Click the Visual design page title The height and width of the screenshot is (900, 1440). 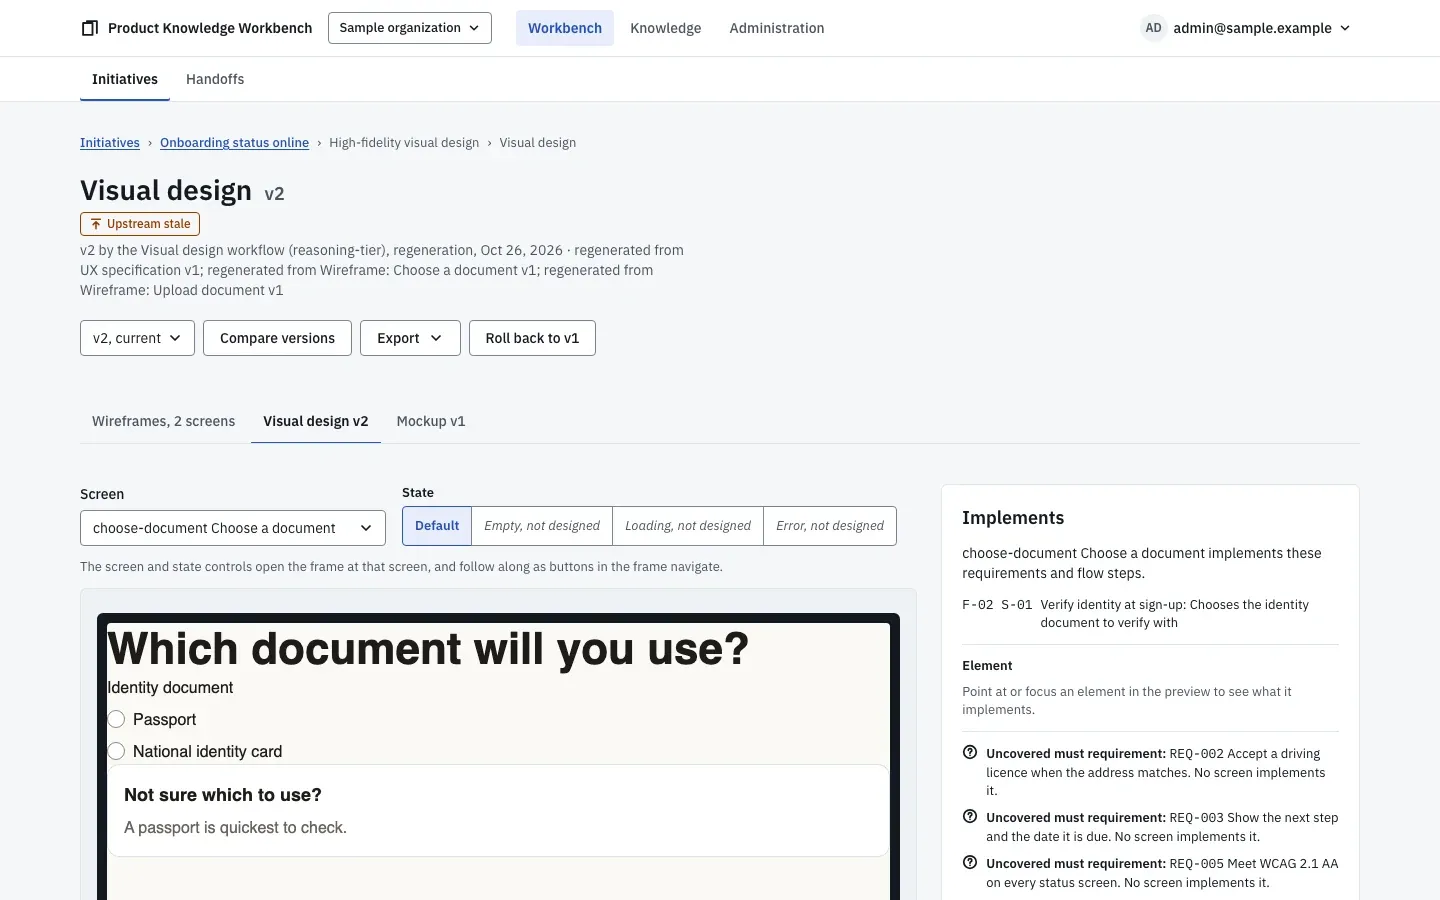166,190
